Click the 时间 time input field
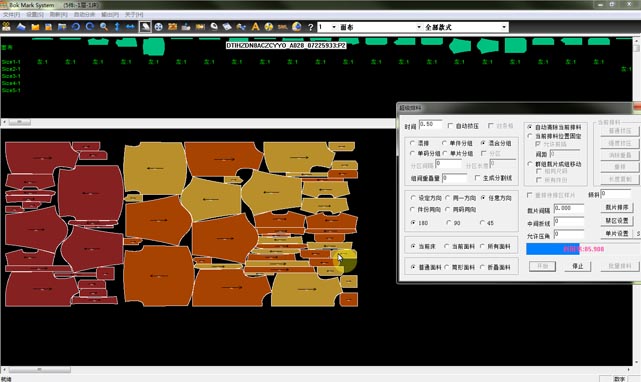Viewport: 641px width, 382px height. pos(430,124)
